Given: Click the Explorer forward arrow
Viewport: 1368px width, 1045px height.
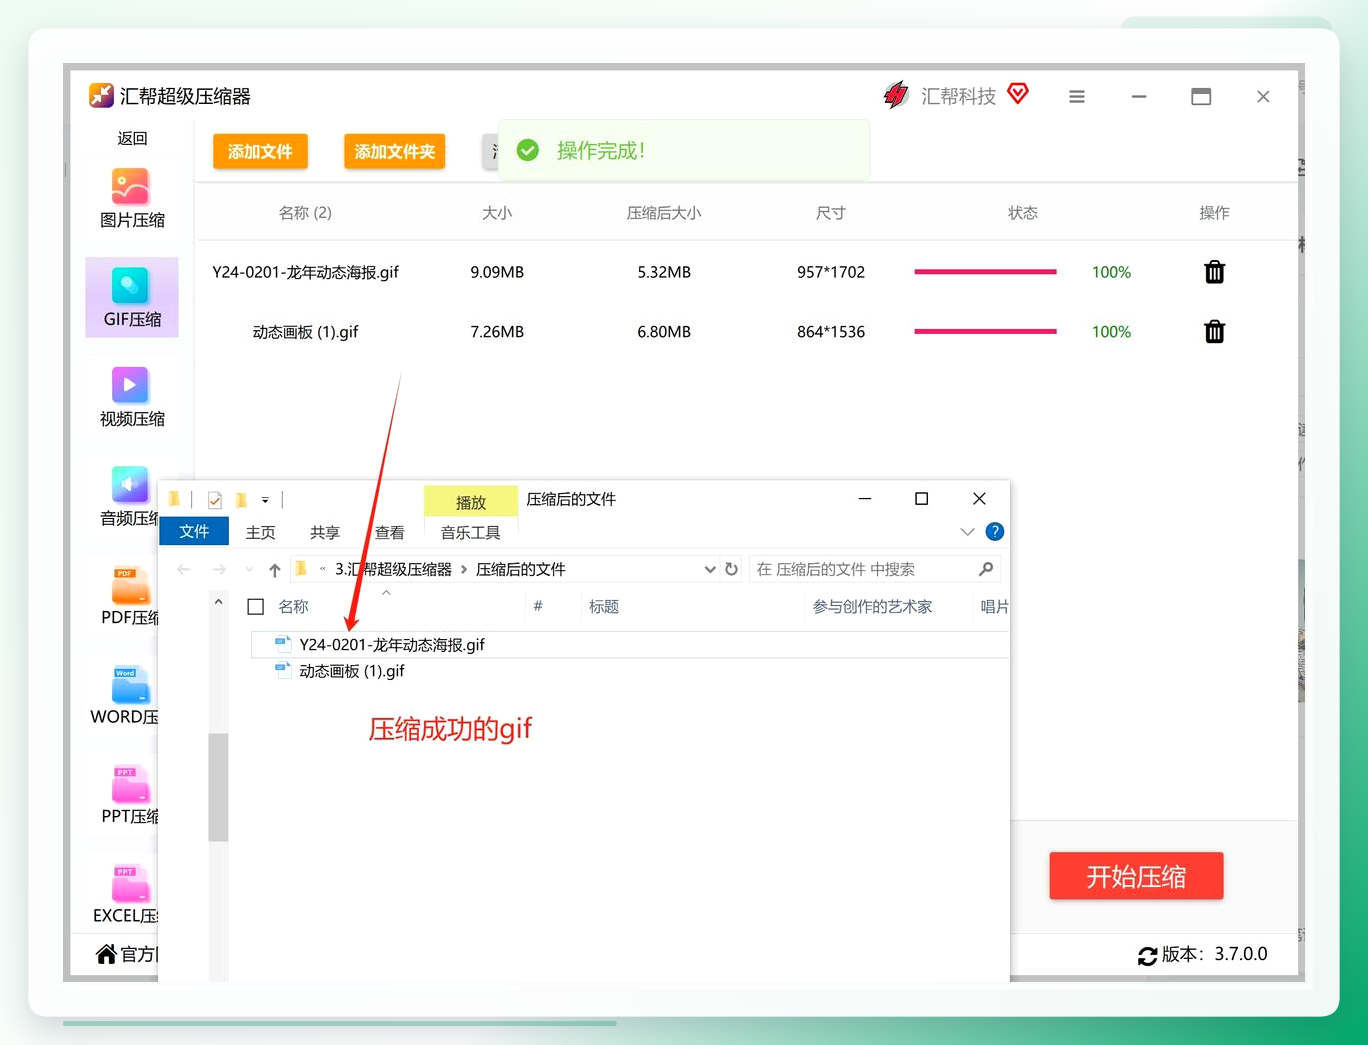Looking at the screenshot, I should click(x=219, y=570).
